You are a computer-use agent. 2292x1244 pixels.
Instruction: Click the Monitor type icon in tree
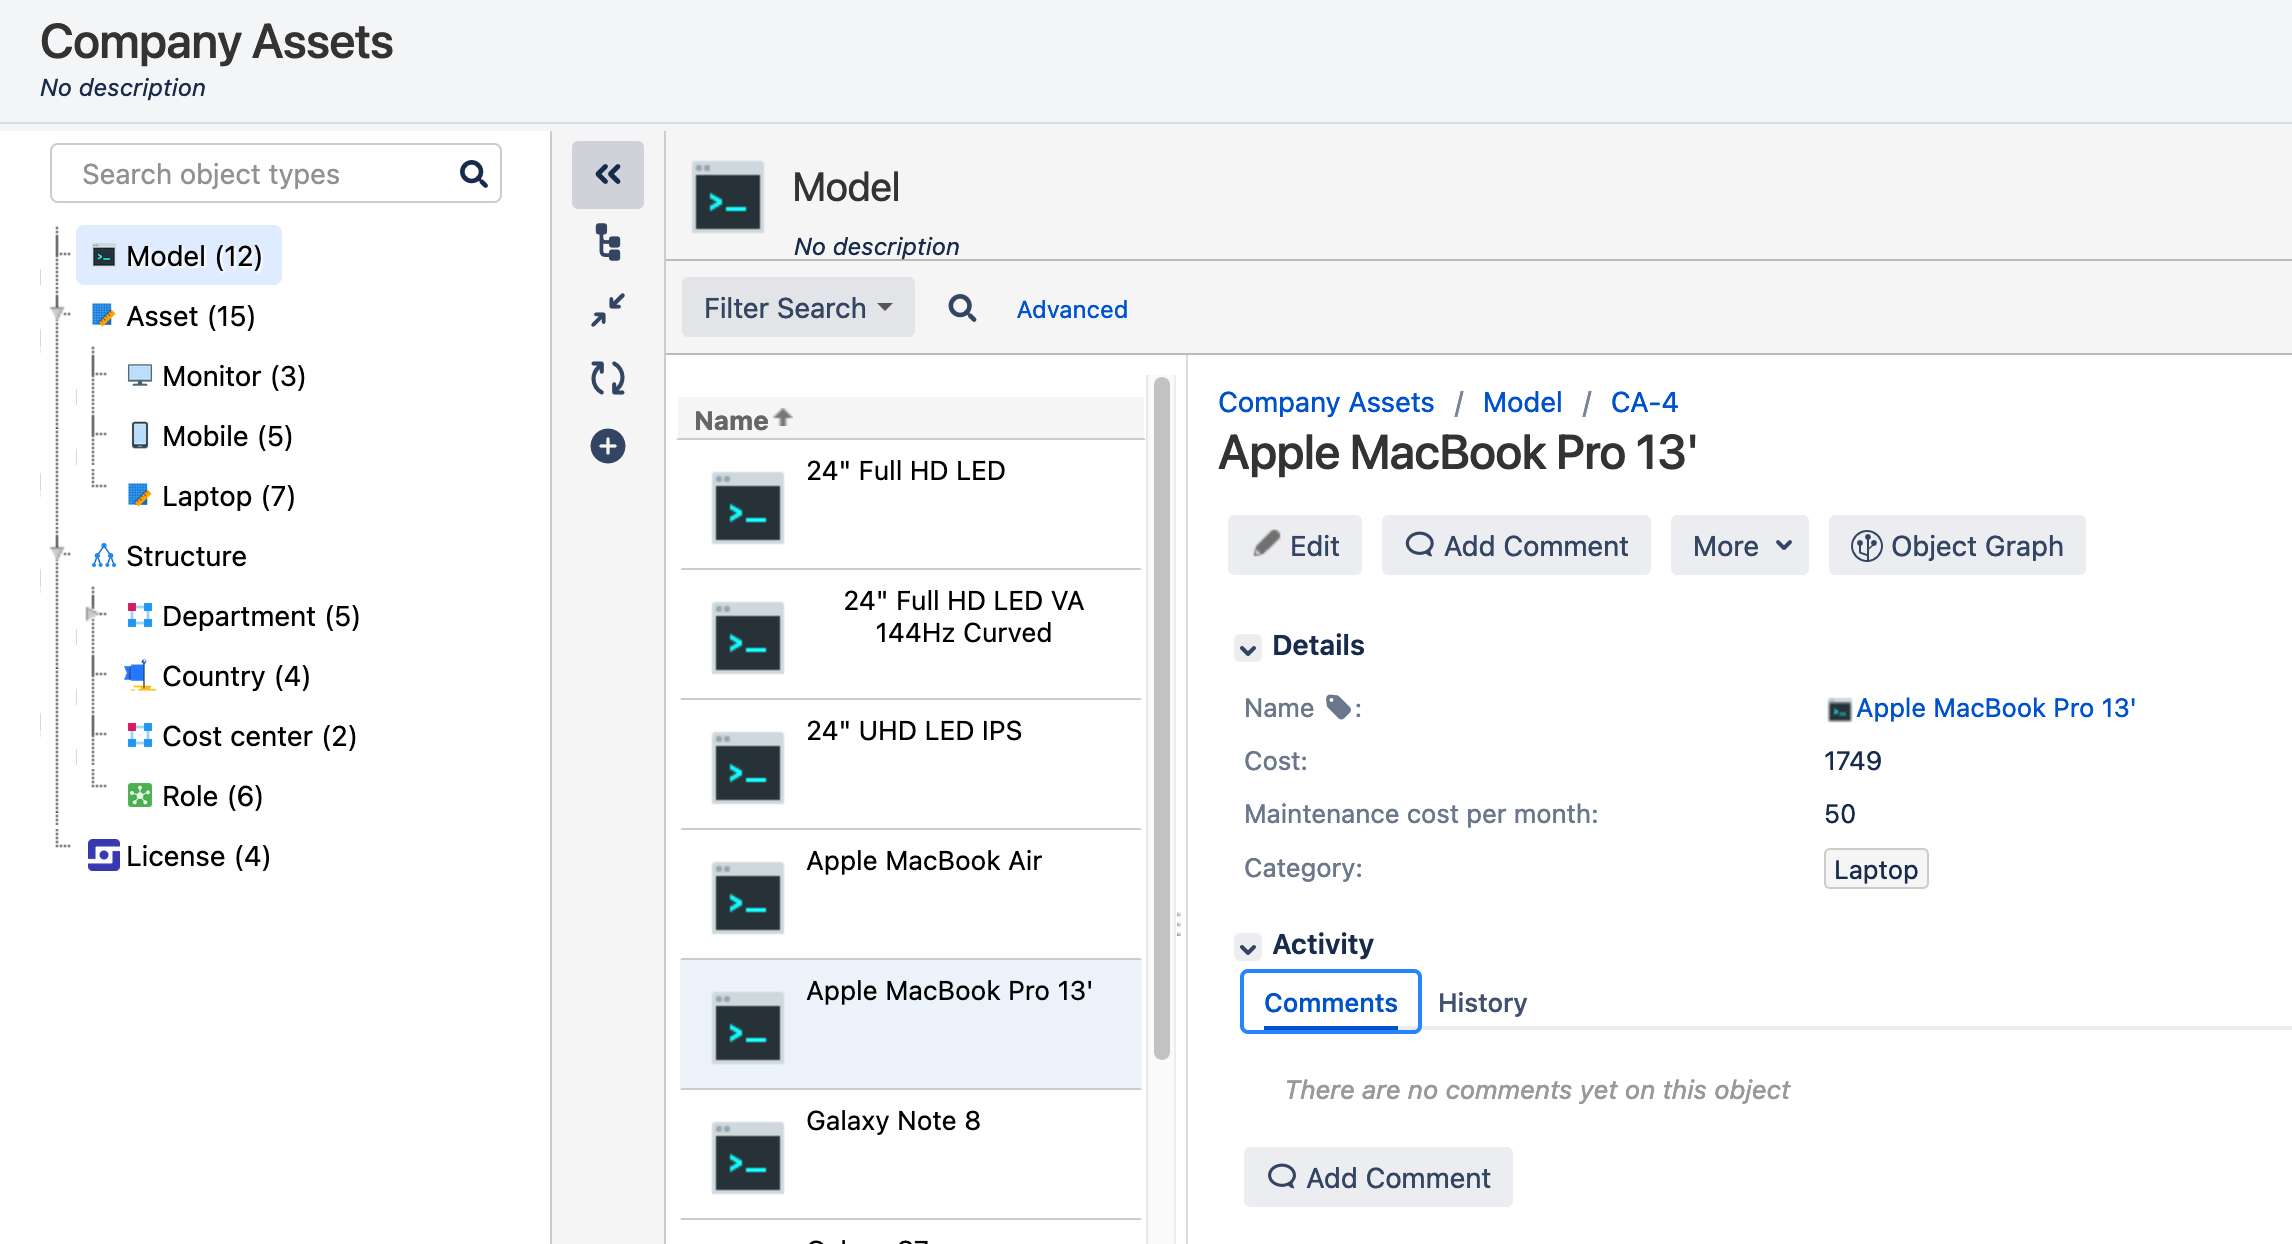click(140, 376)
